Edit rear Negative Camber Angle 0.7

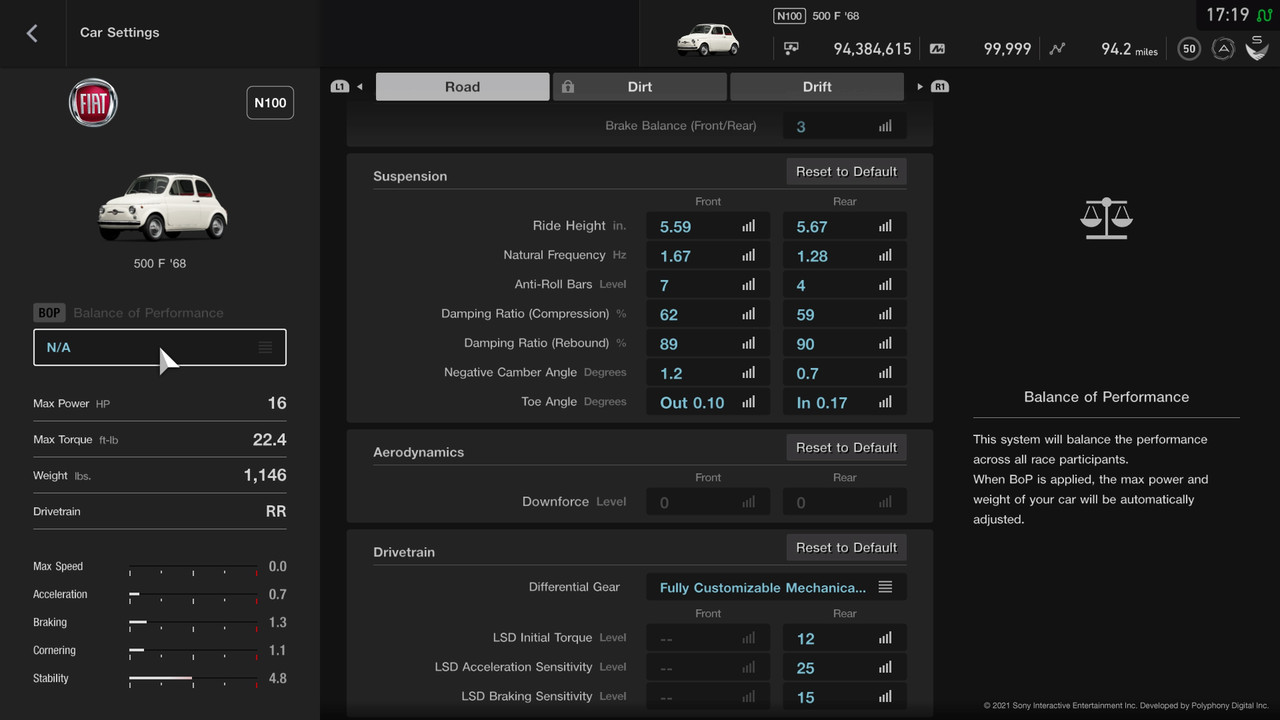click(845, 373)
